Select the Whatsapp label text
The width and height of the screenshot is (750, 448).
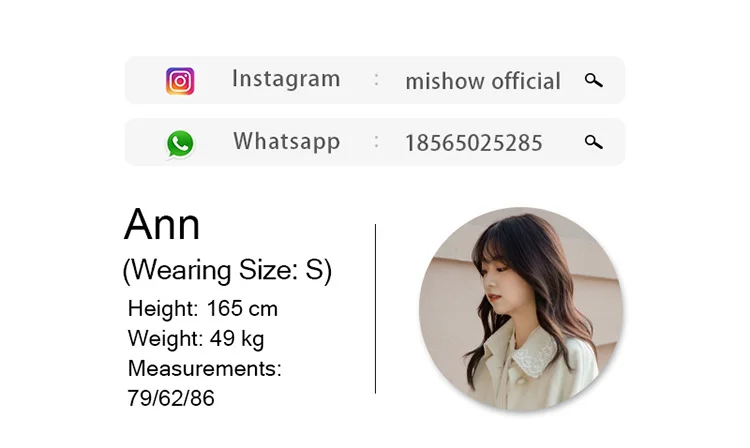[x=287, y=142]
